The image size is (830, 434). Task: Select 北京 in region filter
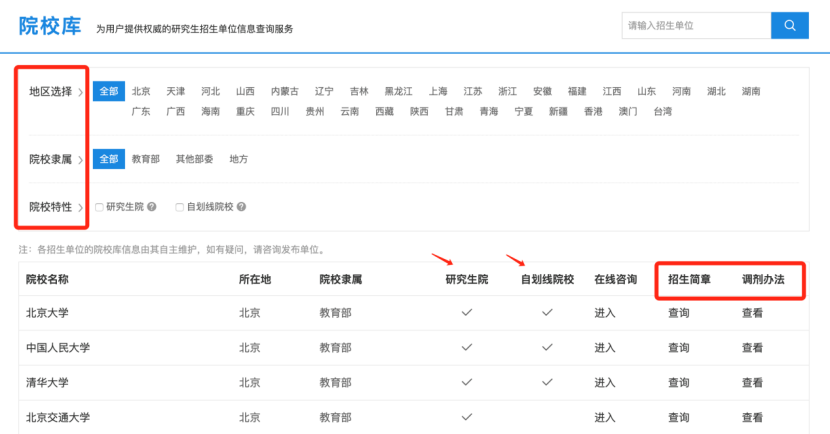pos(141,91)
